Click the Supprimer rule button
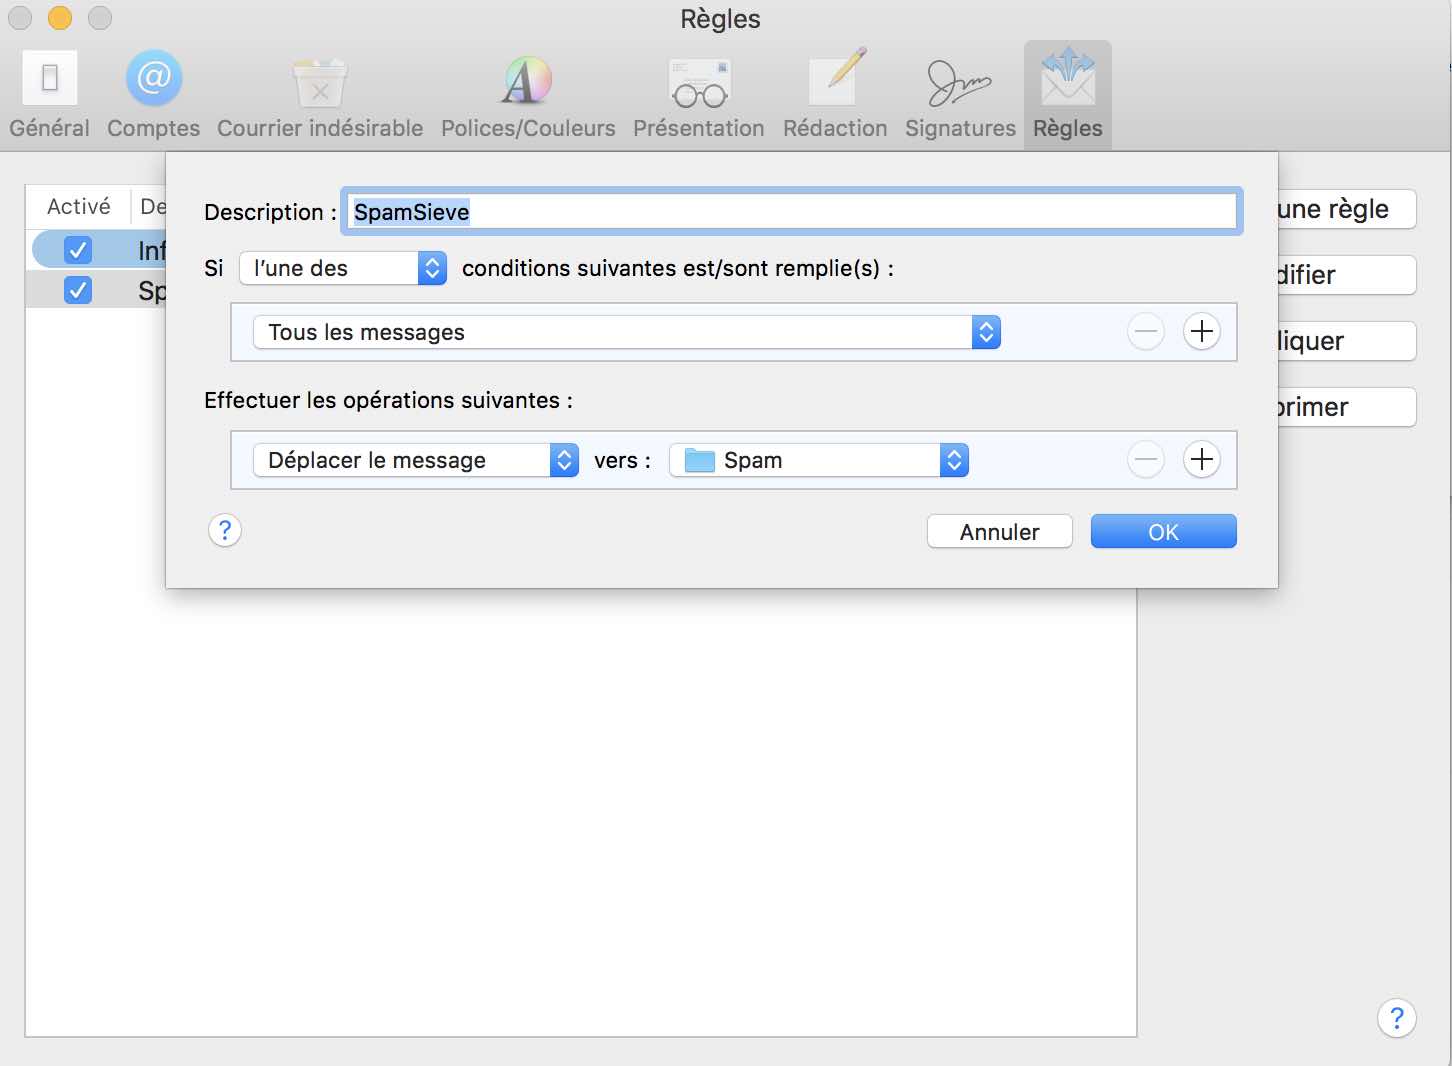The width and height of the screenshot is (1452, 1066). tap(1347, 407)
